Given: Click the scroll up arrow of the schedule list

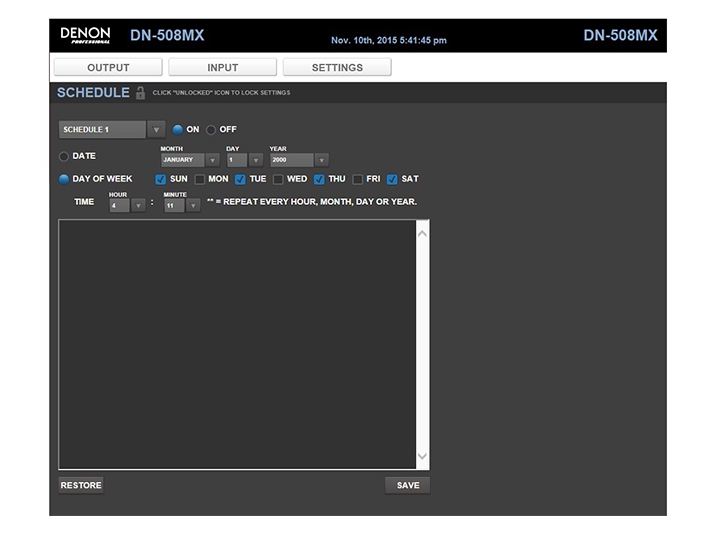Looking at the screenshot, I should (x=422, y=234).
